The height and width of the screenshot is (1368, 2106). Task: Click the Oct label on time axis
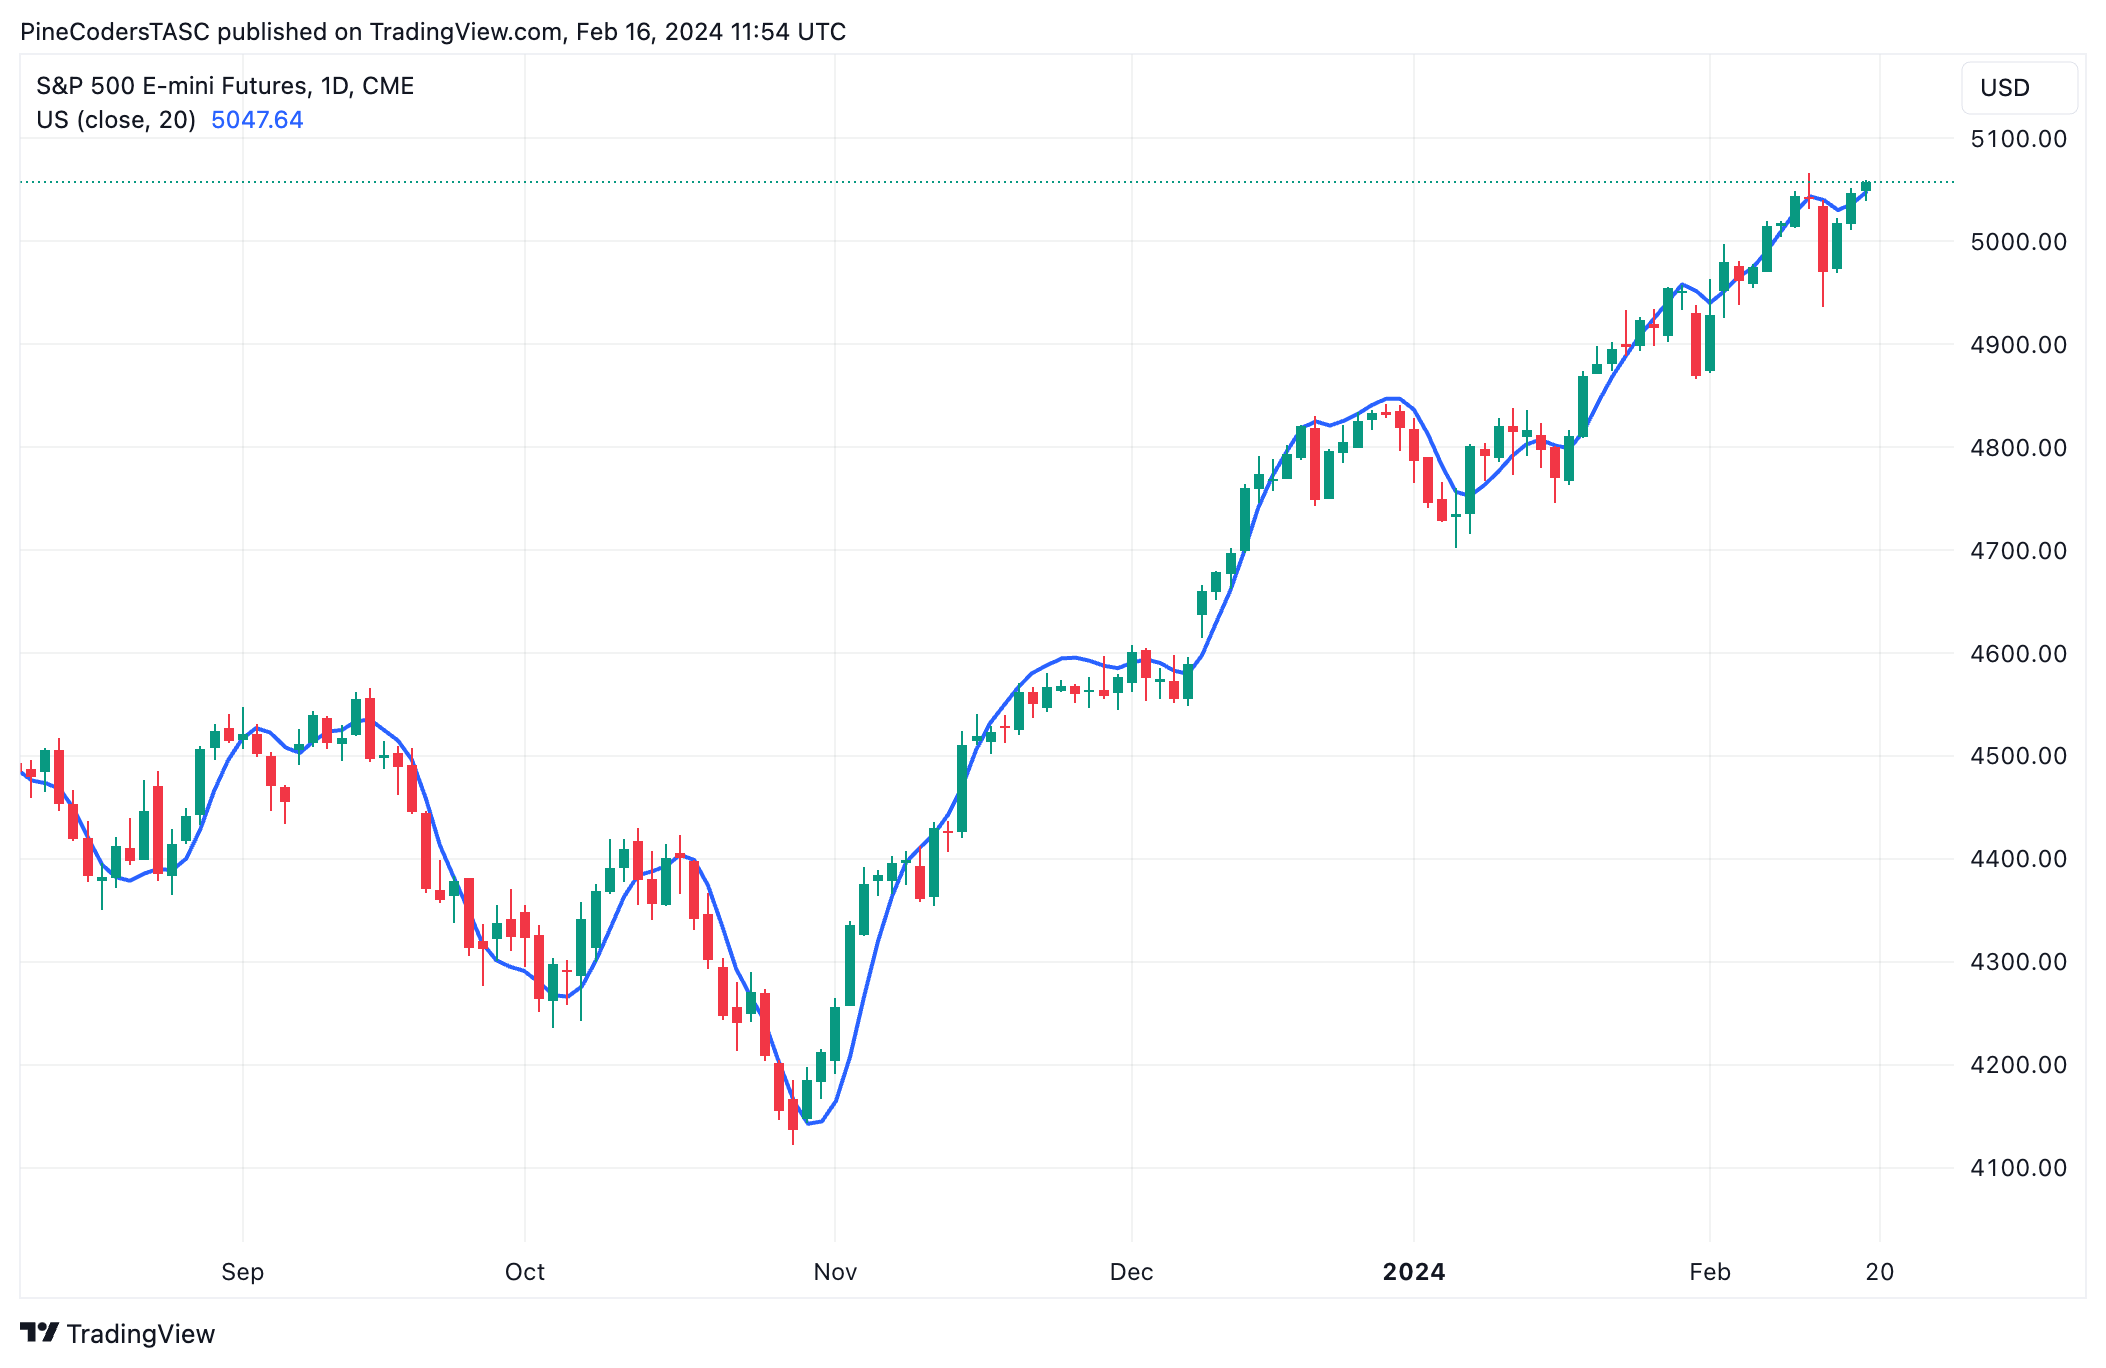point(525,1272)
